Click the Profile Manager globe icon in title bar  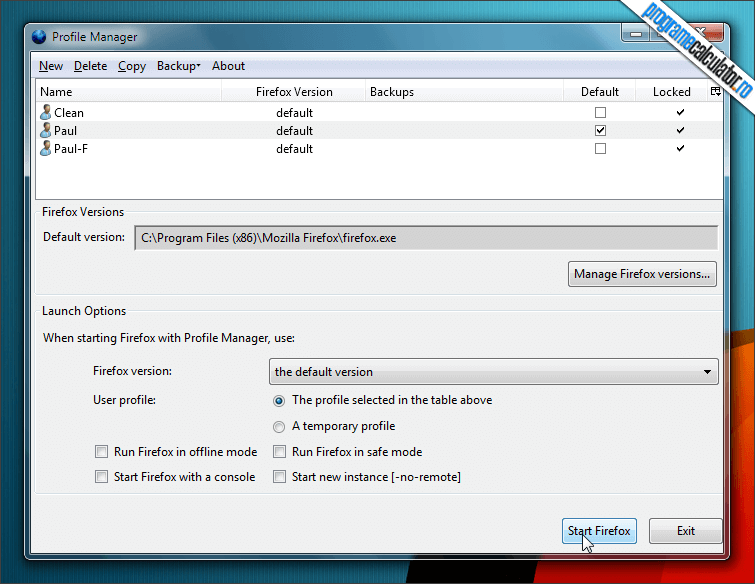pyautogui.click(x=39, y=37)
